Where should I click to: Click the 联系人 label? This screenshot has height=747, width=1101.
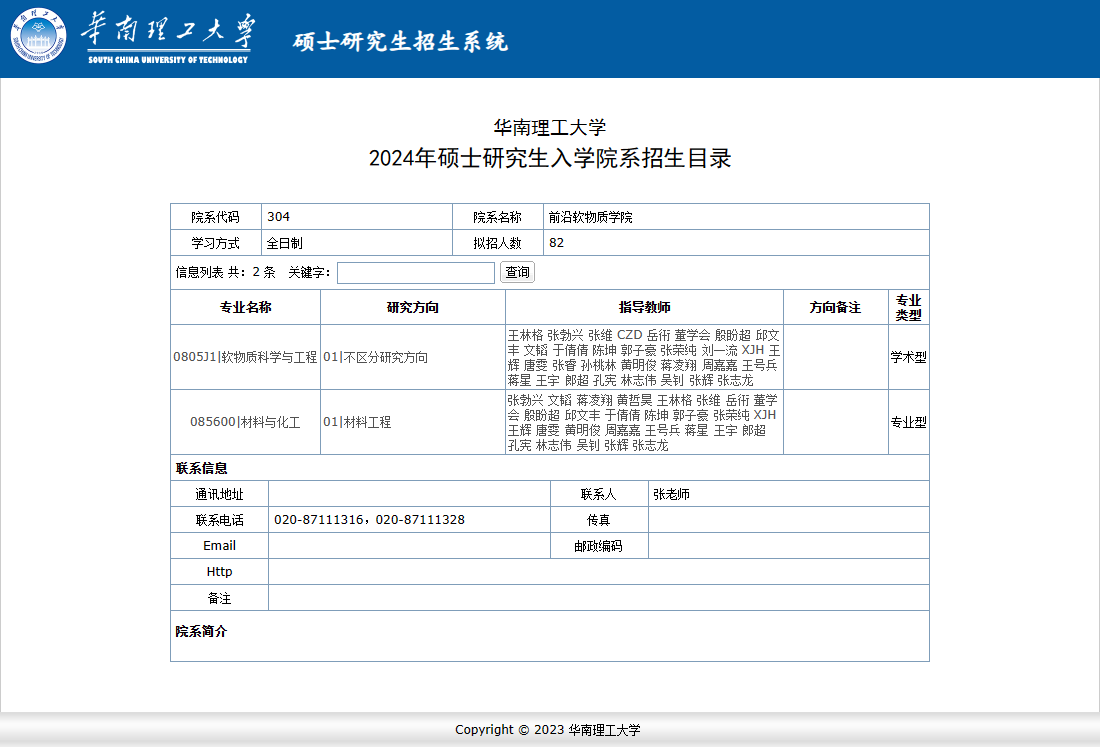pos(599,494)
